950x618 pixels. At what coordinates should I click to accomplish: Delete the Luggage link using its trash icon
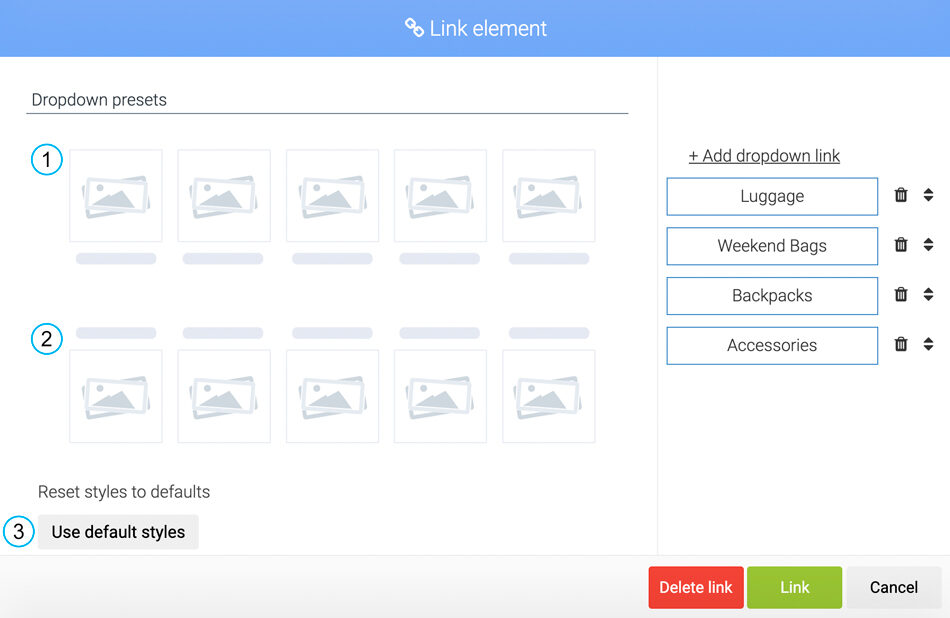(x=899, y=196)
